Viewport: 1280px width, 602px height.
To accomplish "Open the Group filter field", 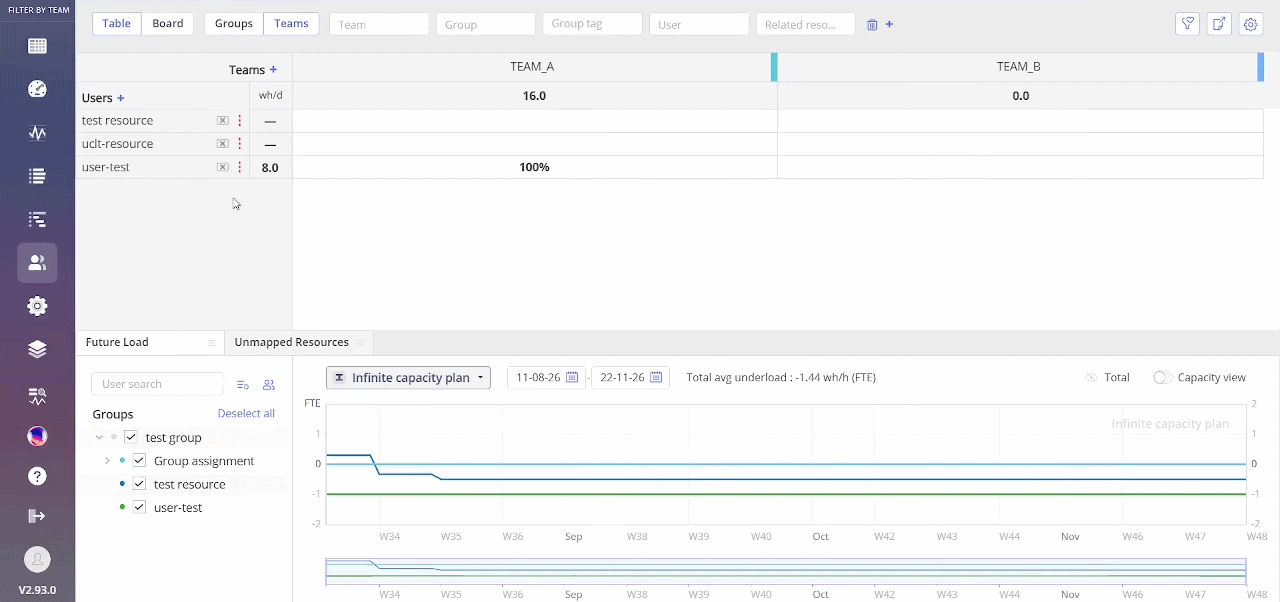I will point(486,24).
